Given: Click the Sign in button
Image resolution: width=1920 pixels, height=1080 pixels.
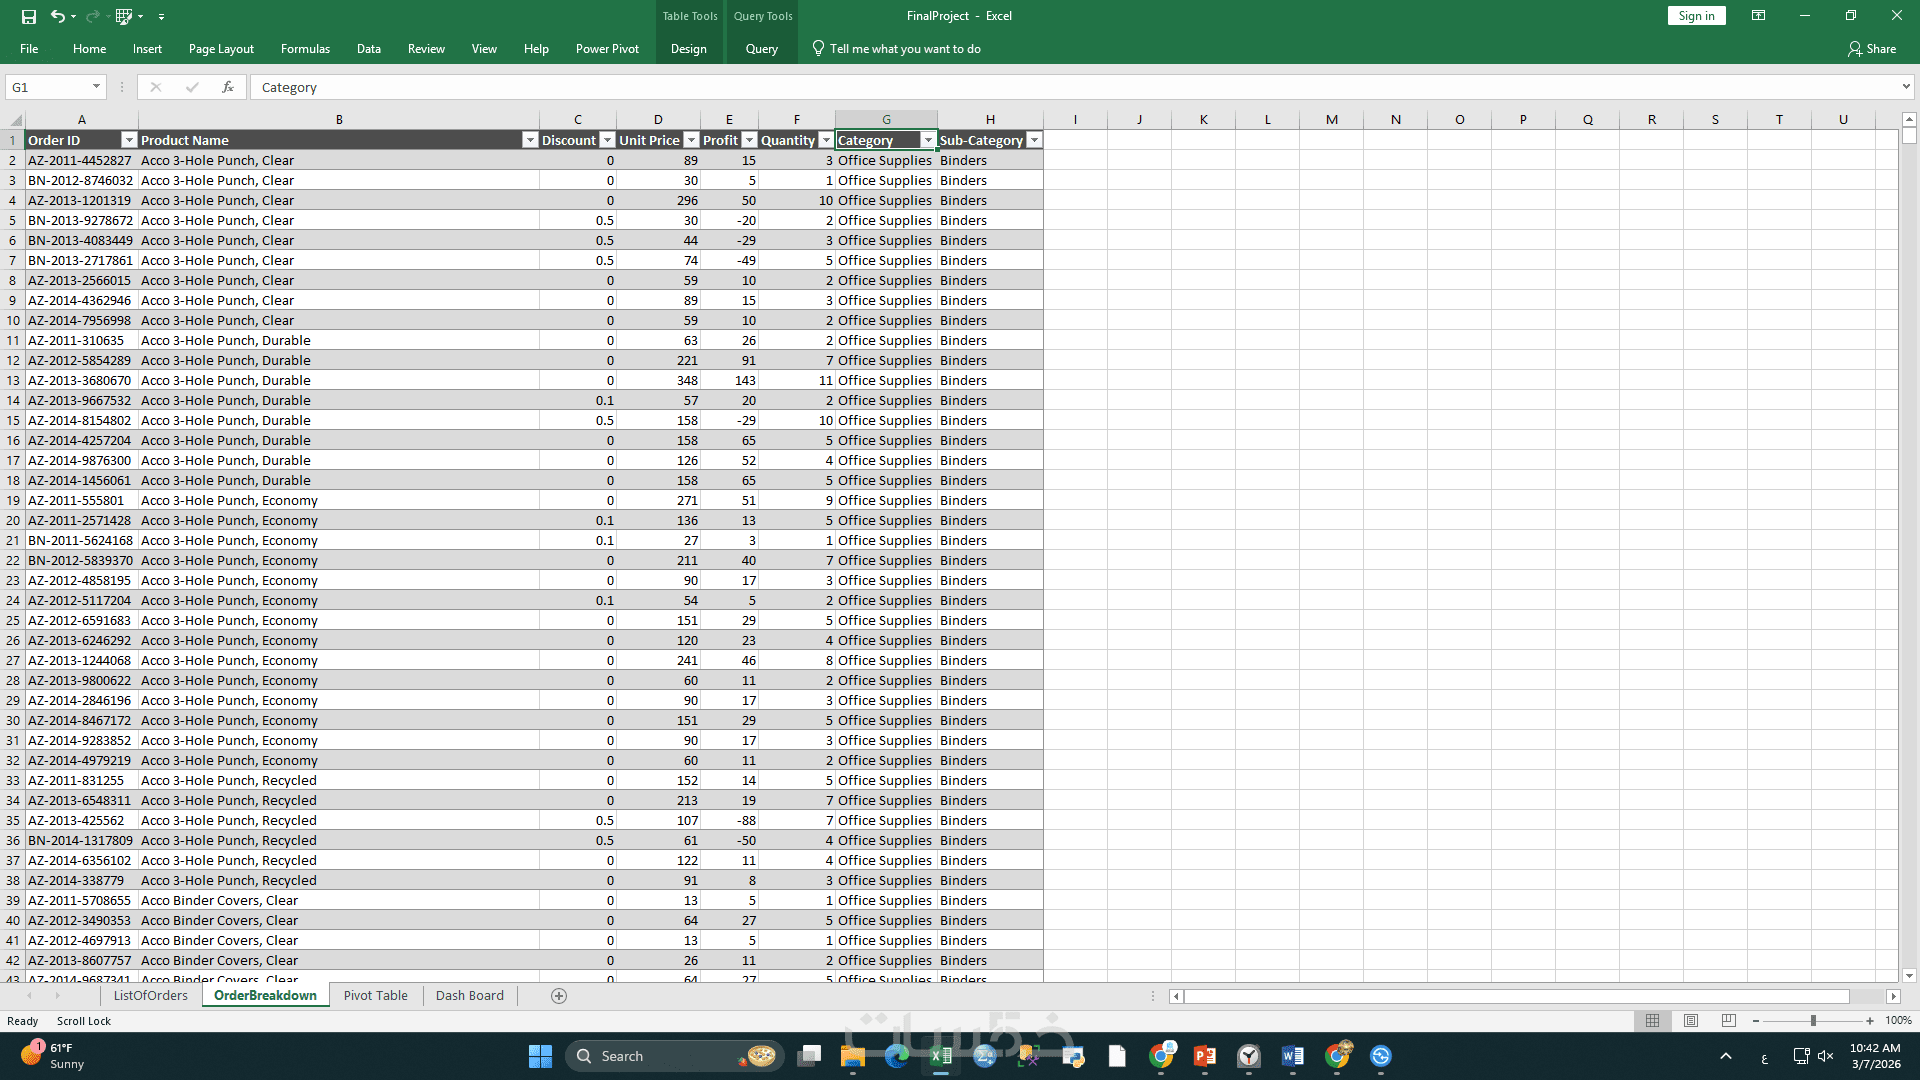Looking at the screenshot, I should coord(1696,16).
